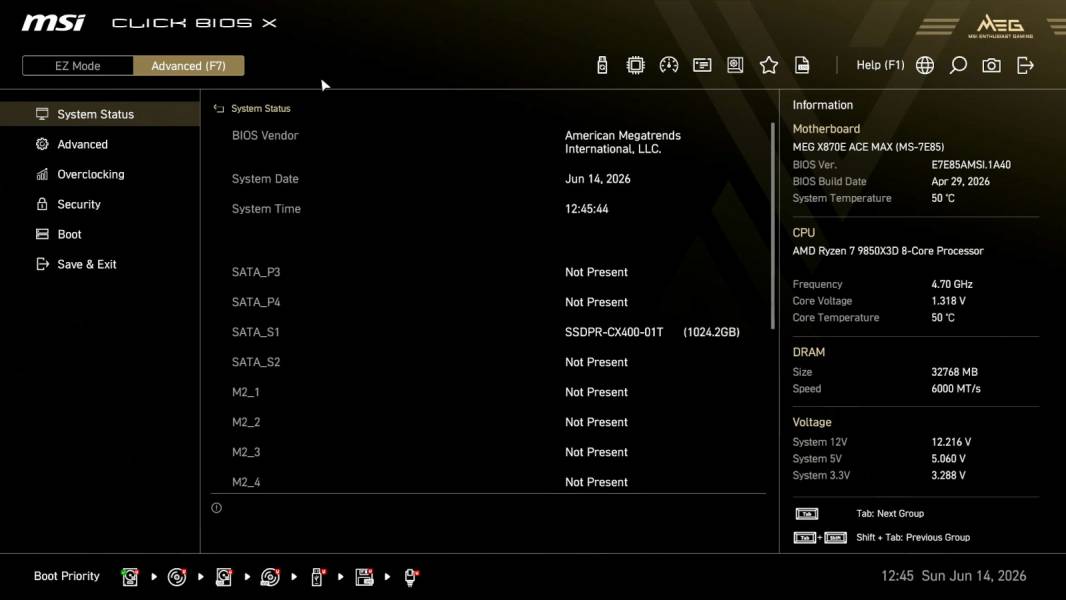Select the USB key boot priority icon
Image resolution: width=1066 pixels, height=600 pixels.
[317, 577]
